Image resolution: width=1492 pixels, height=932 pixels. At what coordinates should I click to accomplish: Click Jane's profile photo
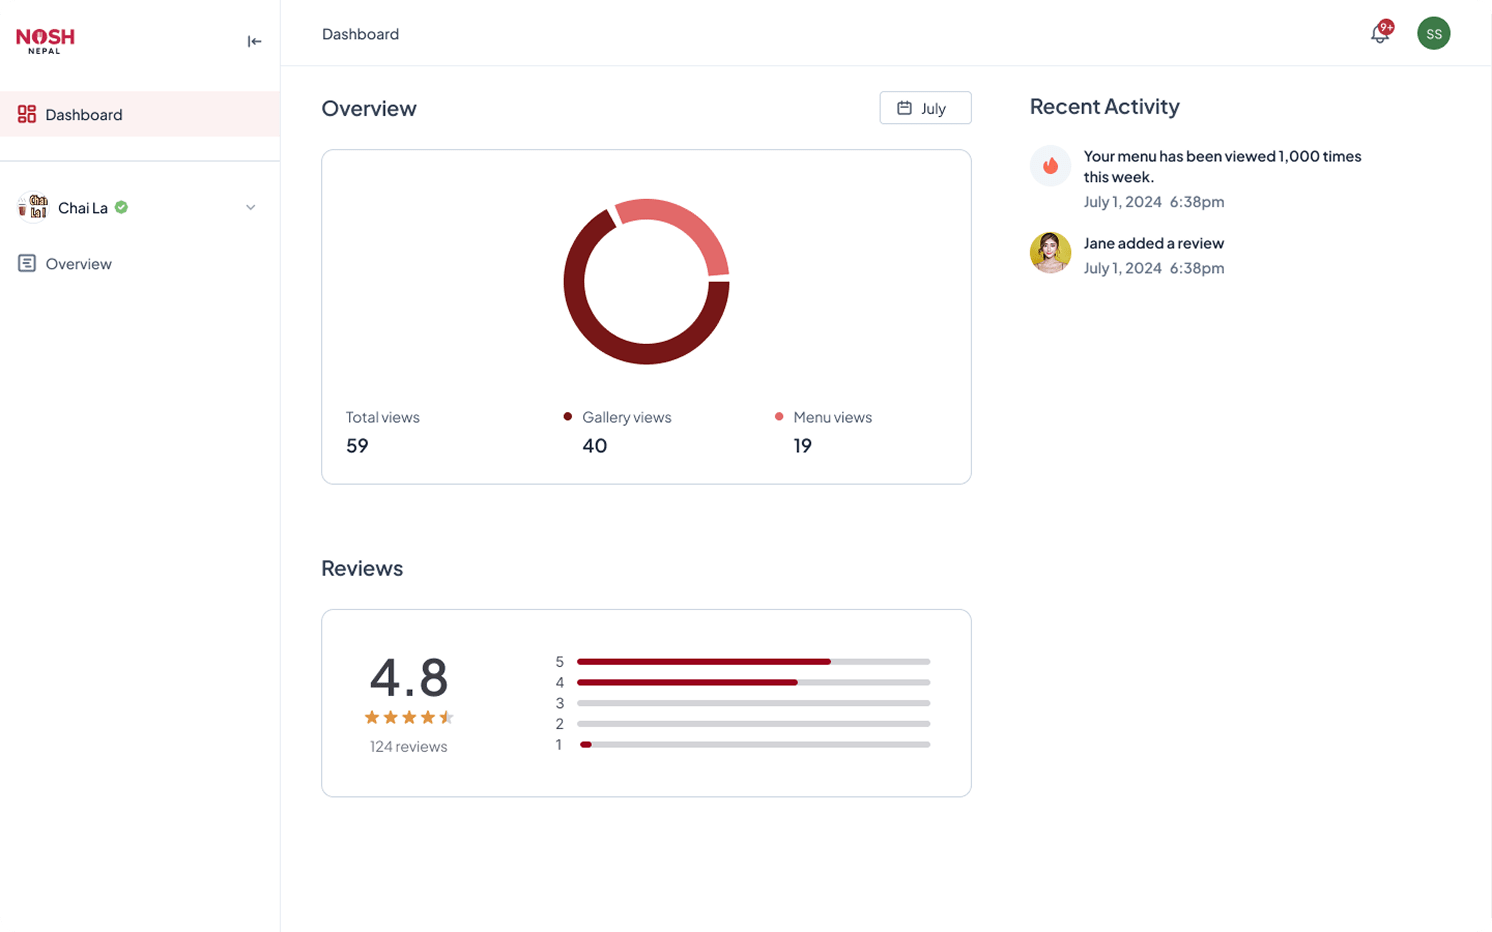click(1050, 253)
